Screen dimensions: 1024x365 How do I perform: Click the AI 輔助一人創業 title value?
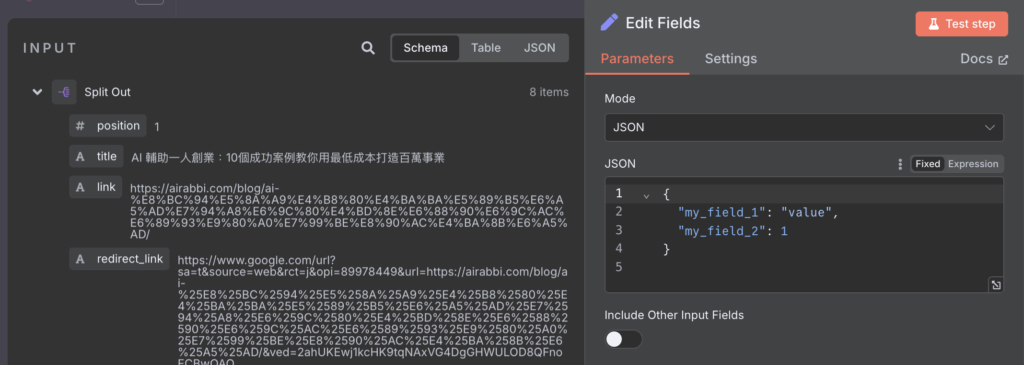(288, 157)
